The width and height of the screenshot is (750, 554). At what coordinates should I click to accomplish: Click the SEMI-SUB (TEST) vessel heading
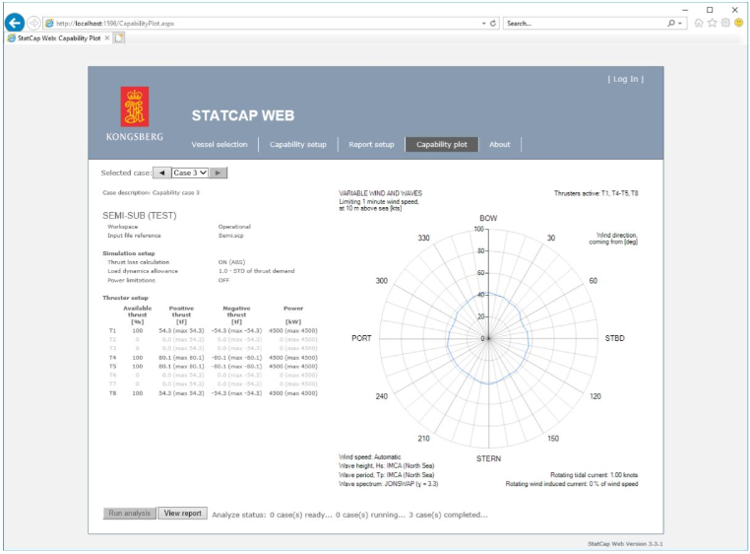tap(139, 216)
